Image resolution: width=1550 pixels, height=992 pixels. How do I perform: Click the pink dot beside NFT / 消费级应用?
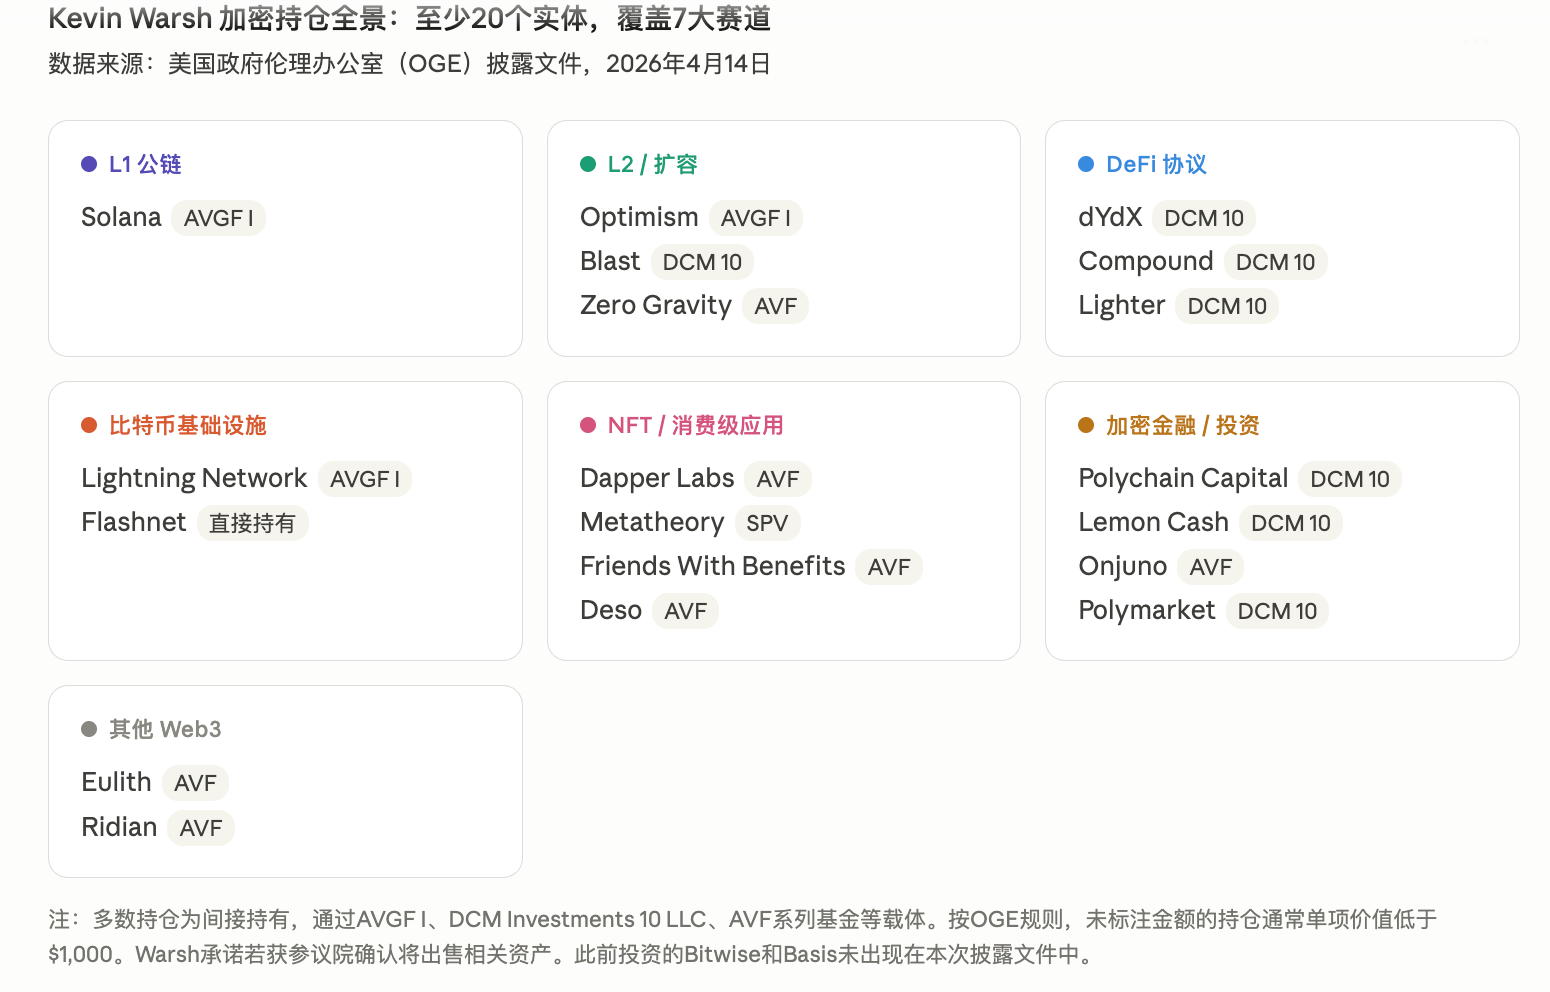[588, 425]
